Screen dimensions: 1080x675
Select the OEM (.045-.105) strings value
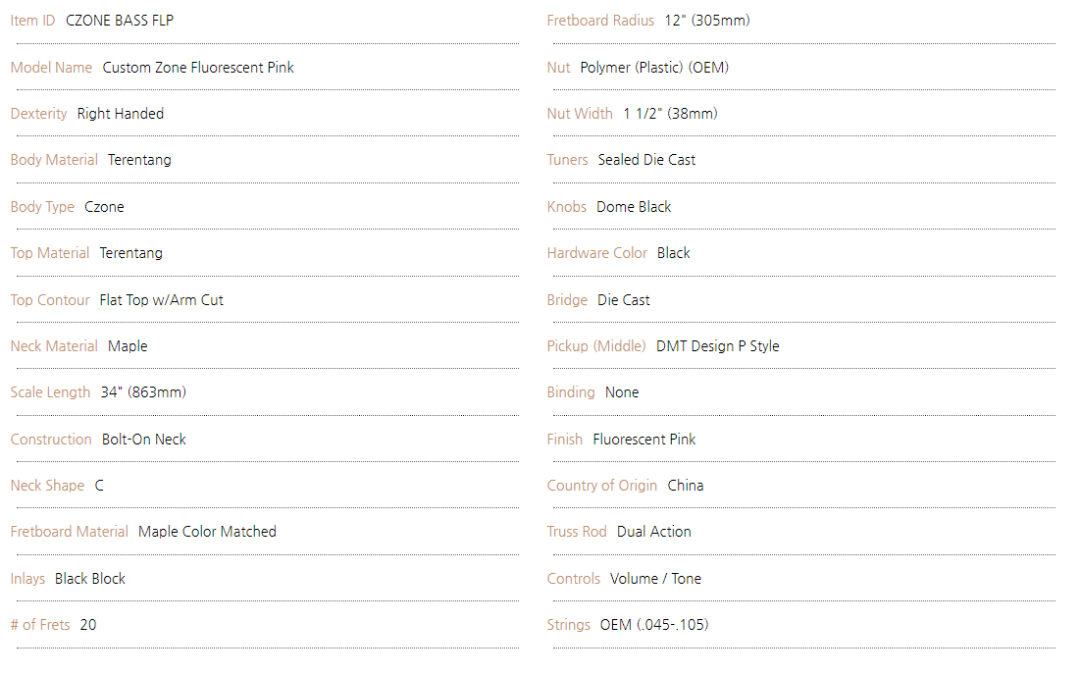tap(654, 625)
